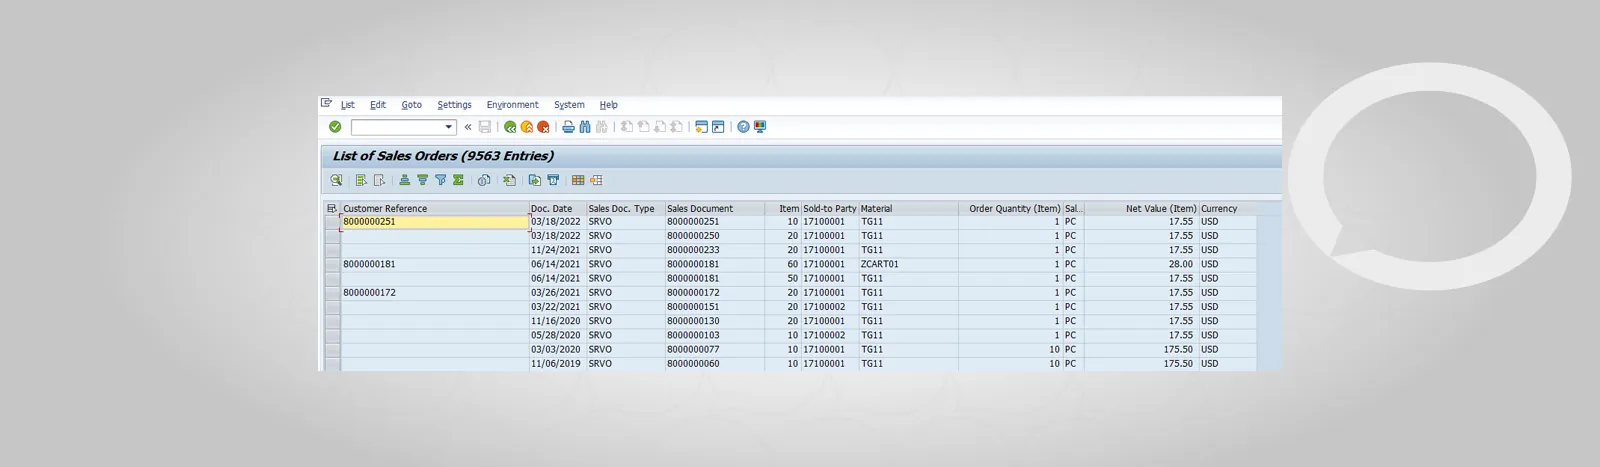Screen dimensions: 1600x467
Task: Click the Local File export icon
Action: pos(534,180)
